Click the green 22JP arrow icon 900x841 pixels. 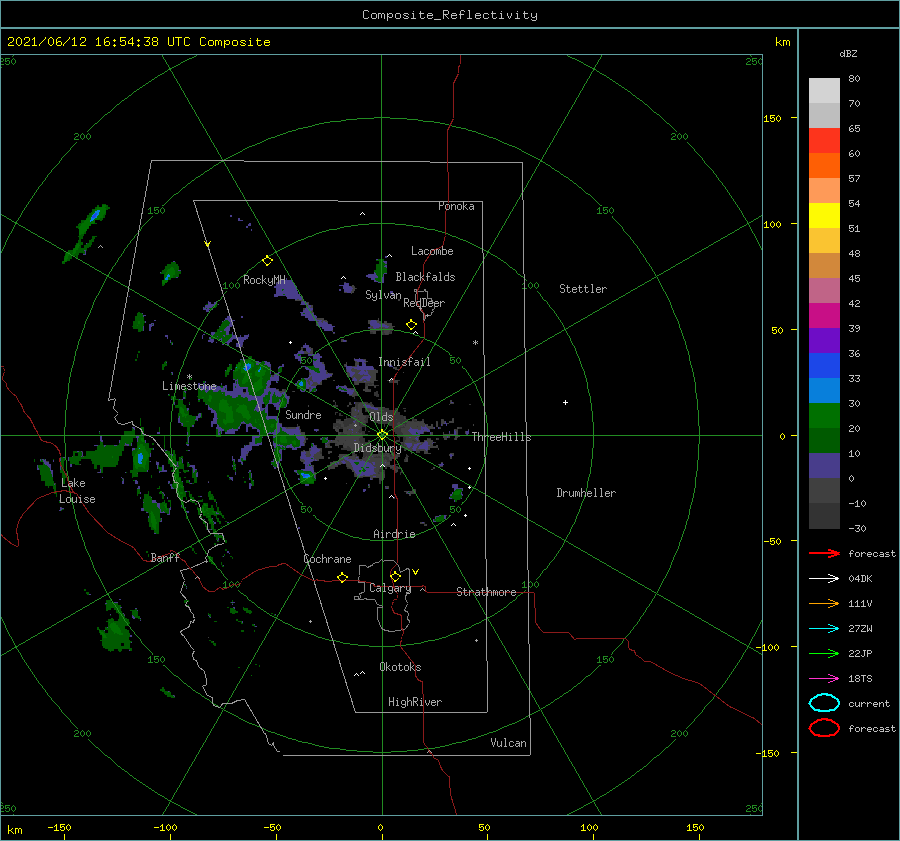point(824,653)
